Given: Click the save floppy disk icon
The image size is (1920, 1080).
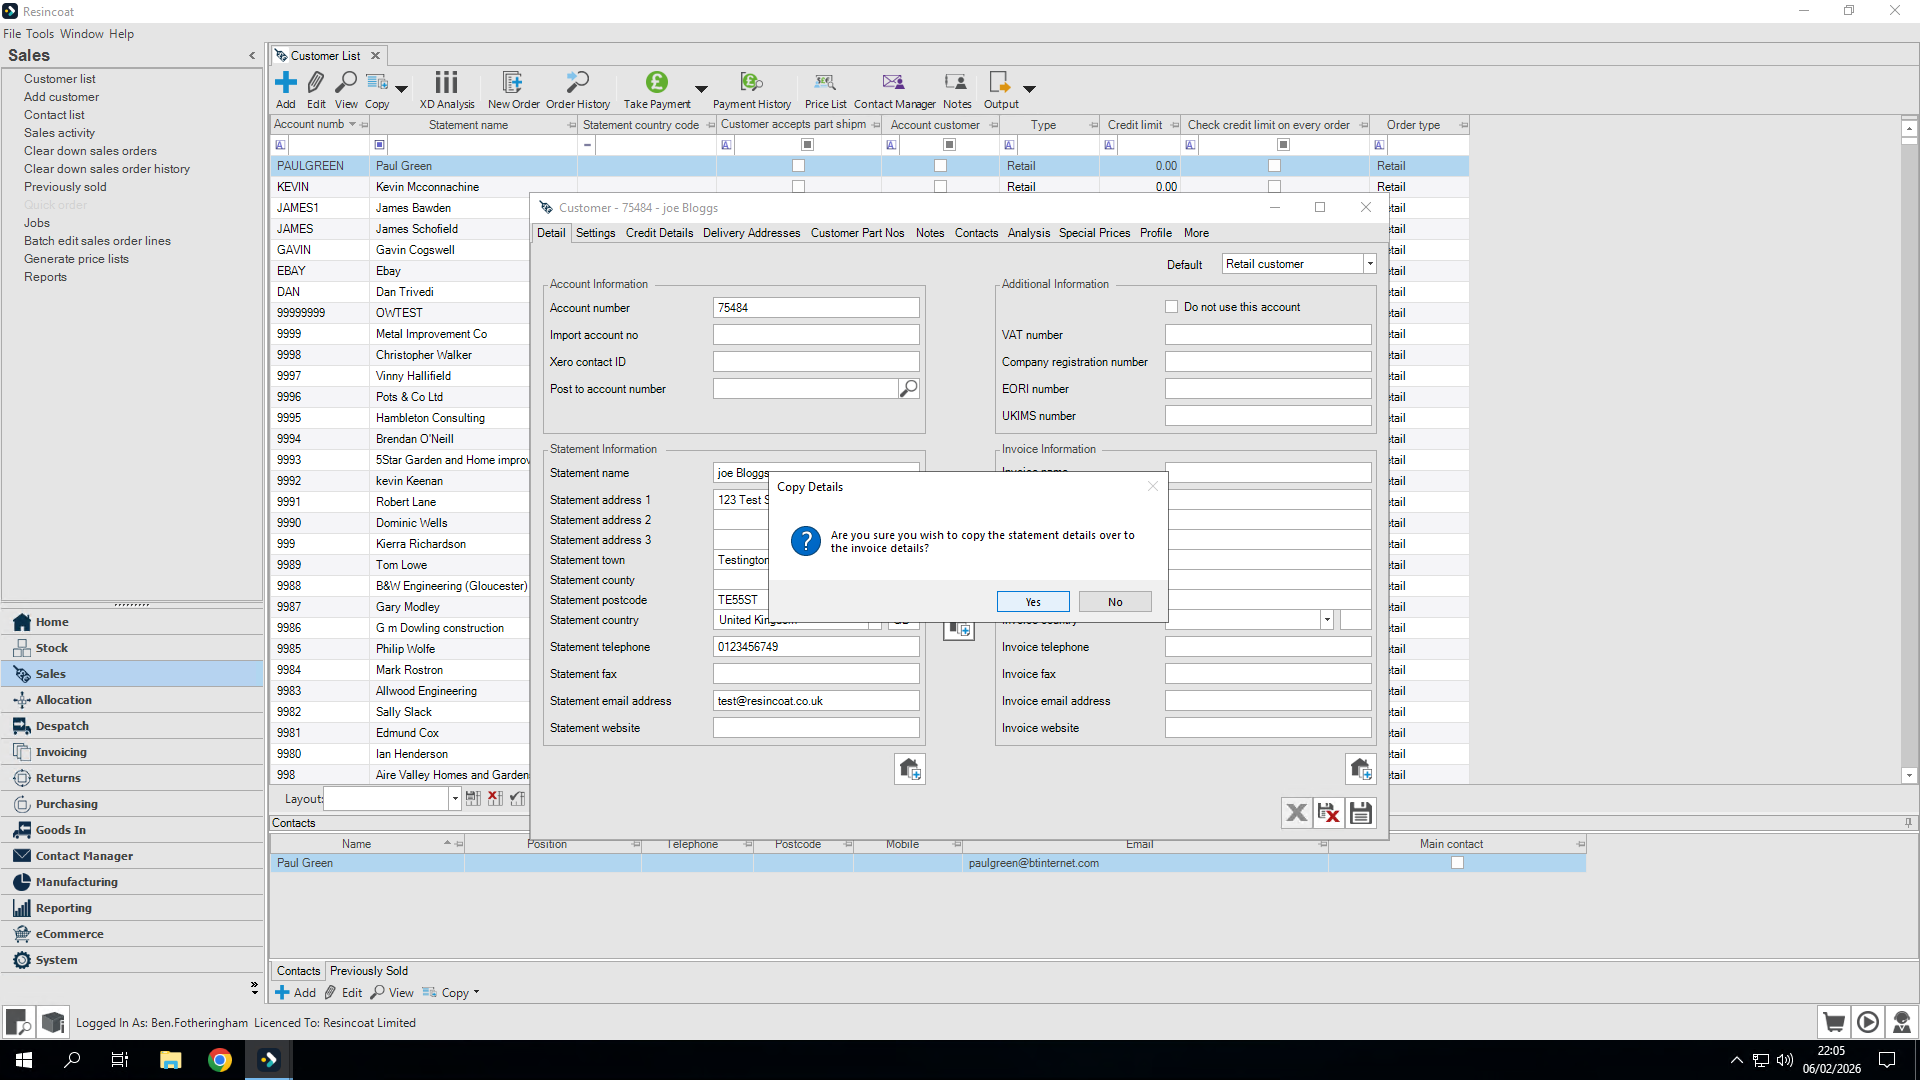Looking at the screenshot, I should pyautogui.click(x=1360, y=813).
